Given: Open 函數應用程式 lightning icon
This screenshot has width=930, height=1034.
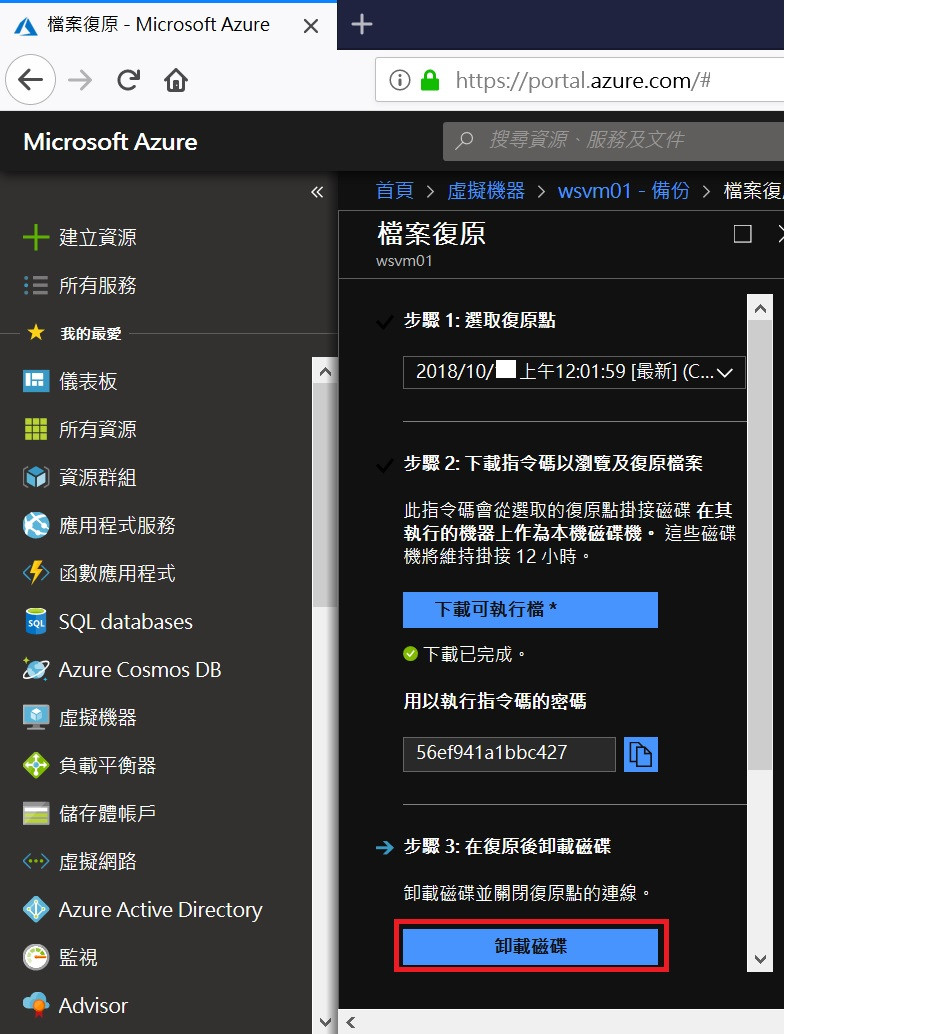Looking at the screenshot, I should pos(36,573).
